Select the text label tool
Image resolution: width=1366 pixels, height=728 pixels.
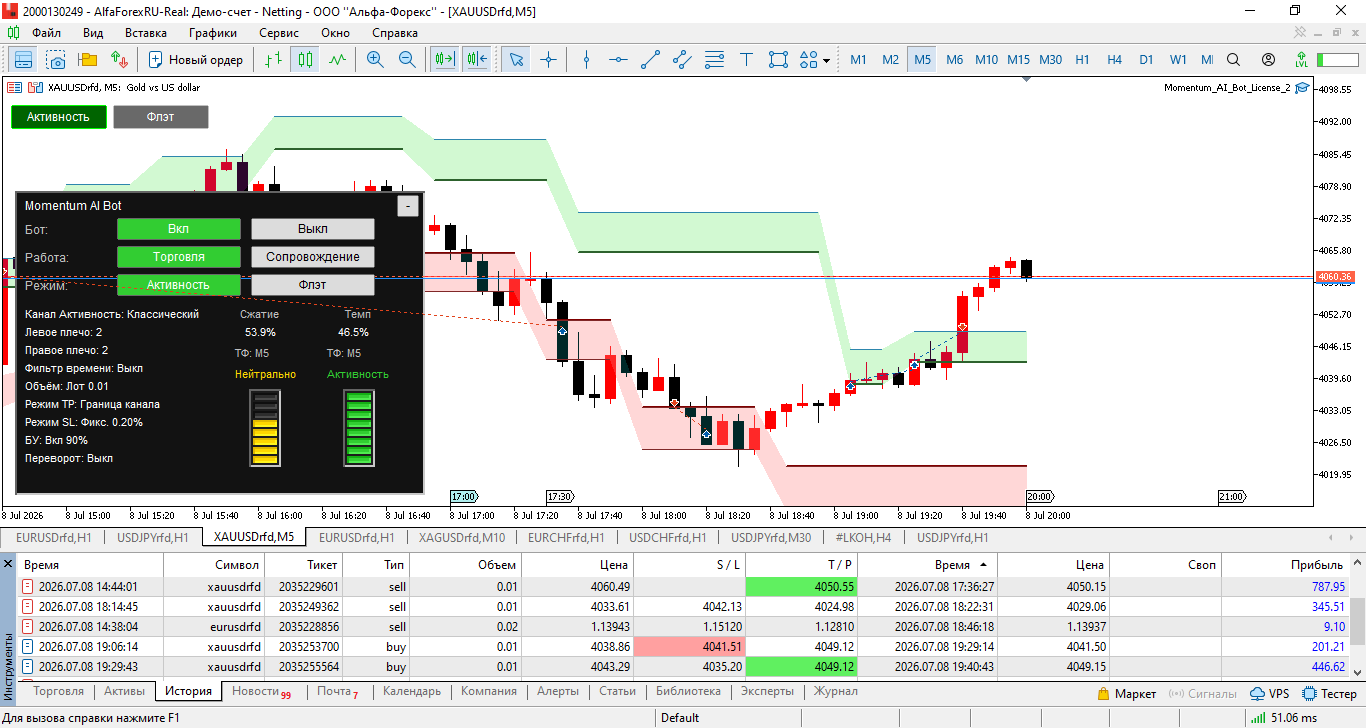[x=746, y=60]
